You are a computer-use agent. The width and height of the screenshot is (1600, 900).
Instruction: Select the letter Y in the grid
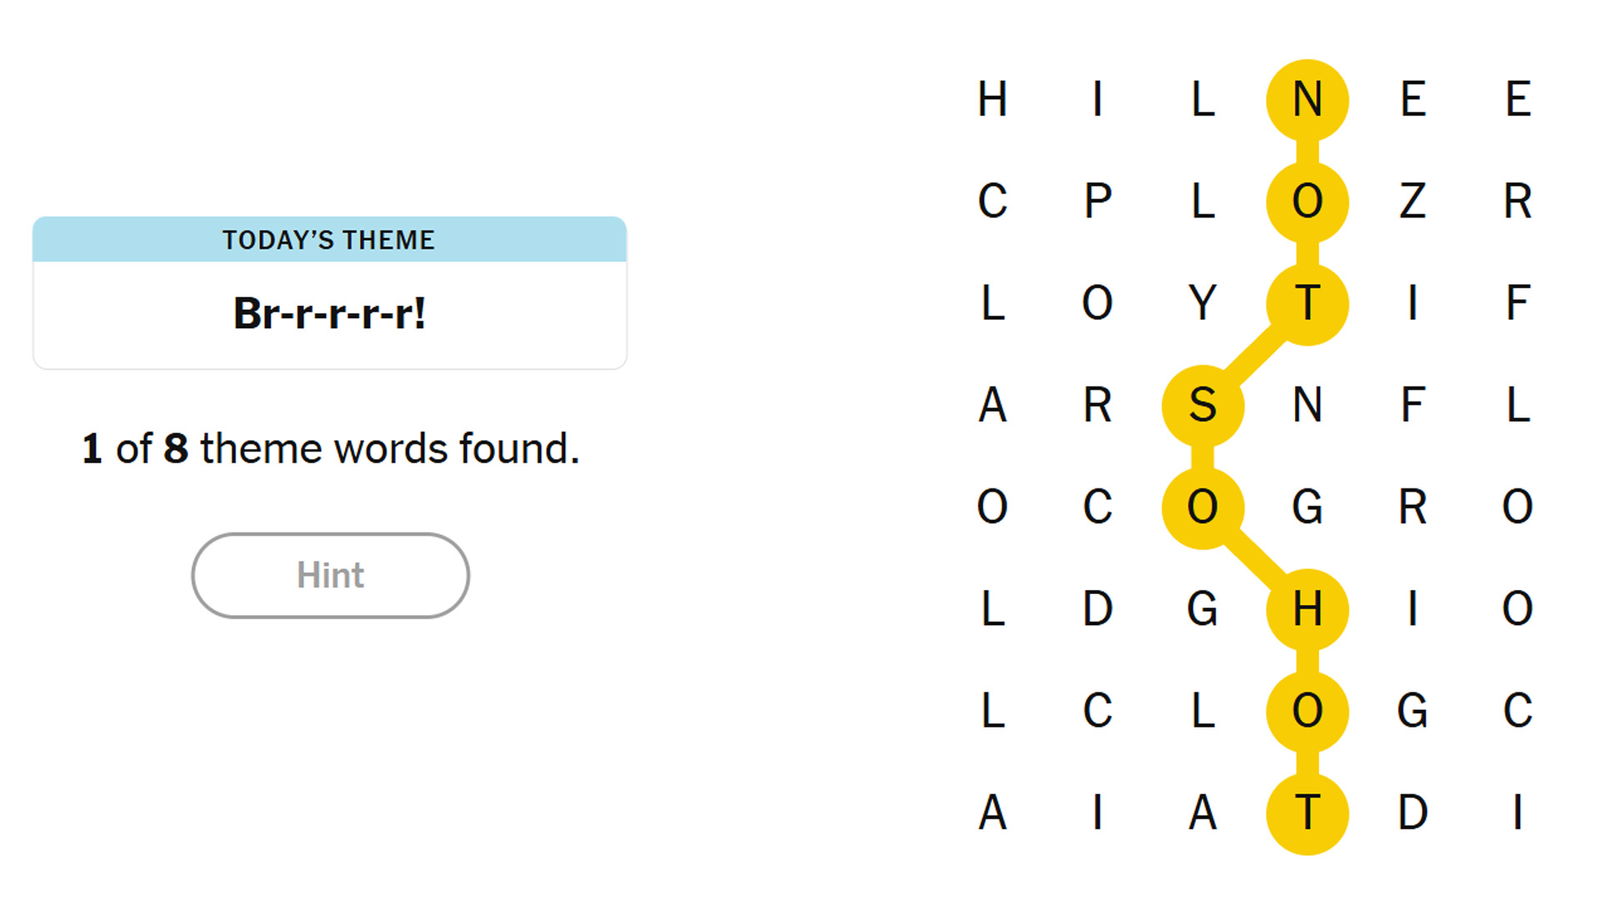point(1202,303)
